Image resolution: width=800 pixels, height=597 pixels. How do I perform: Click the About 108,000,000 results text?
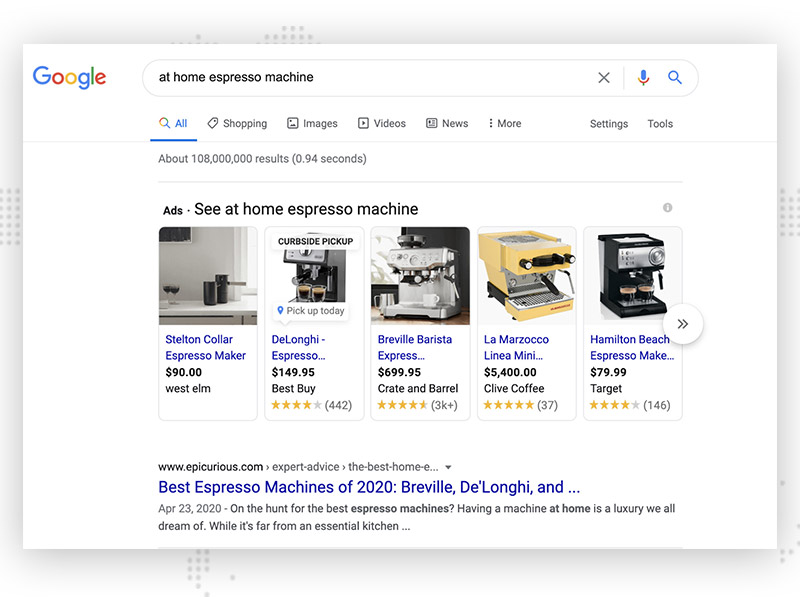[262, 159]
